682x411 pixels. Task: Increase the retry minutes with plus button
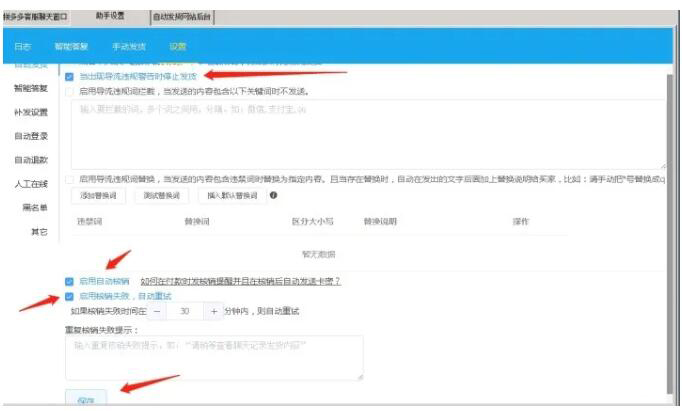(x=214, y=311)
